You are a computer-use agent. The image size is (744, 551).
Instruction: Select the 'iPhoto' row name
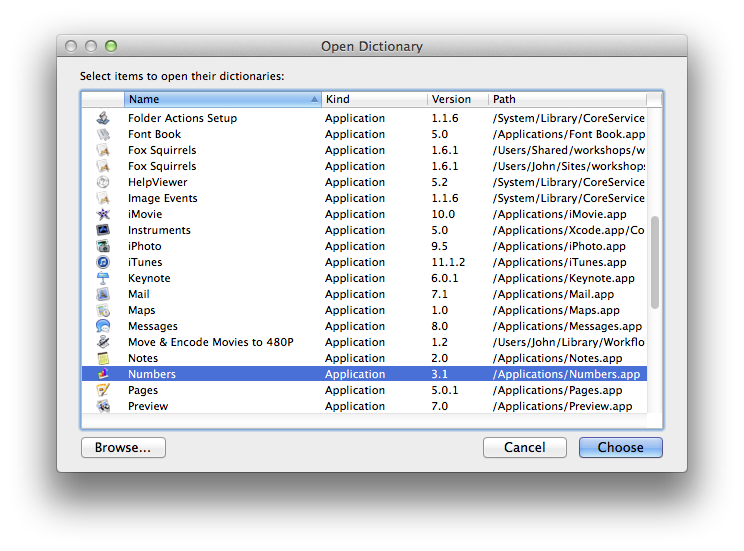click(145, 246)
